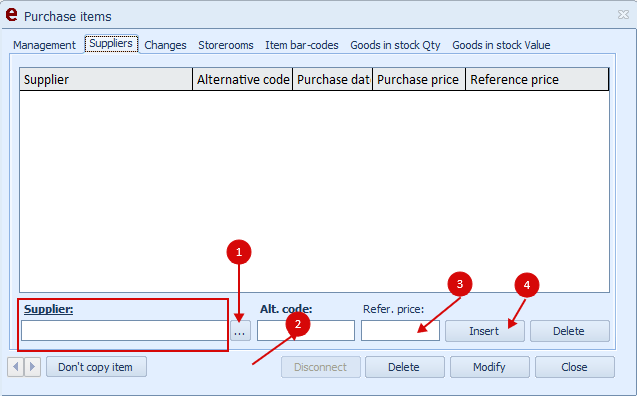
Task: Click the Supplier: field label
Action: click(x=48, y=309)
